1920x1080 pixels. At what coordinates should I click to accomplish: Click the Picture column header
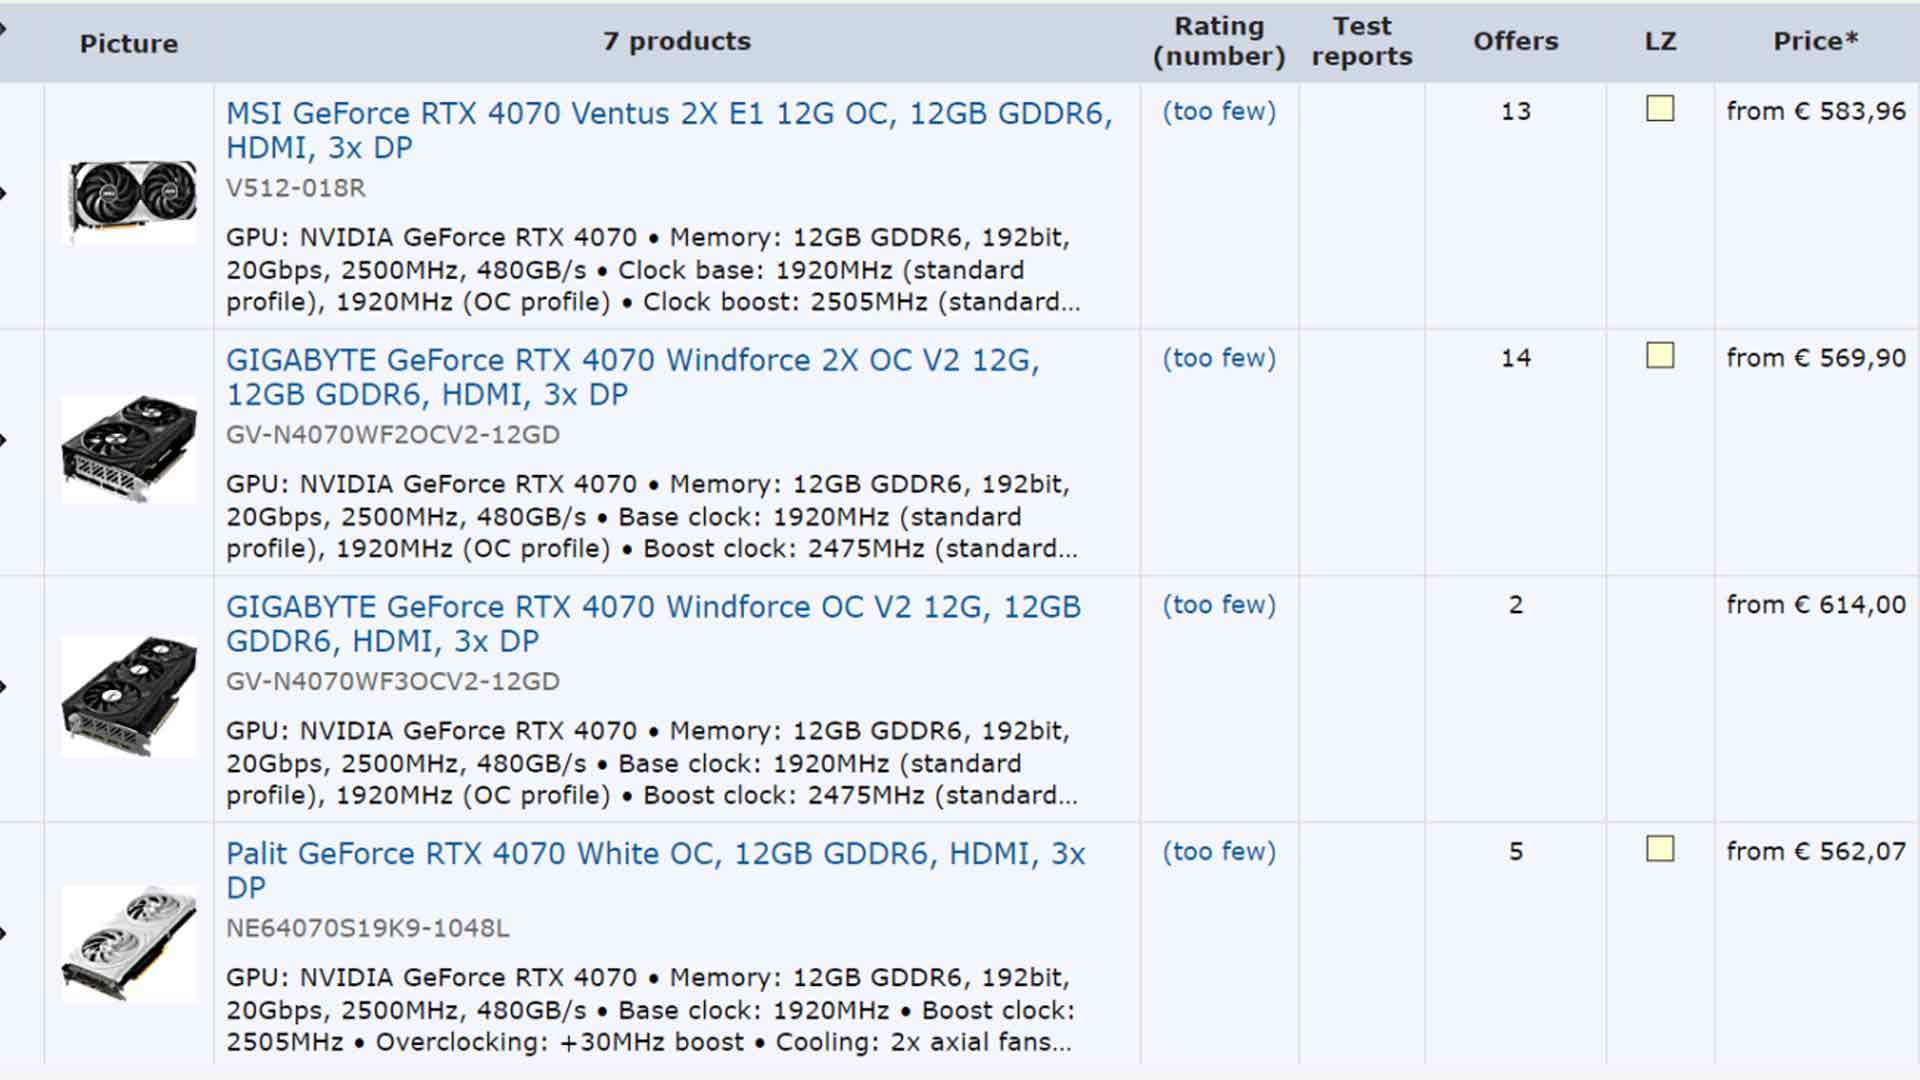[129, 43]
